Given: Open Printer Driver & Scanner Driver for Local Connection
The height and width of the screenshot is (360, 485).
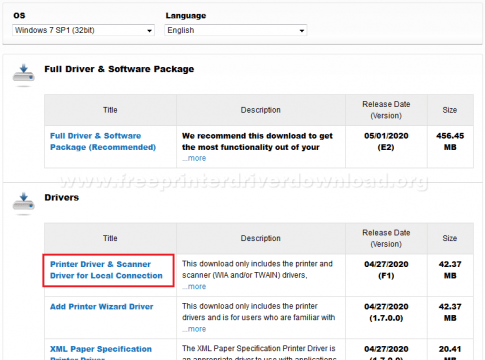Looking at the screenshot, I should pos(106,270).
